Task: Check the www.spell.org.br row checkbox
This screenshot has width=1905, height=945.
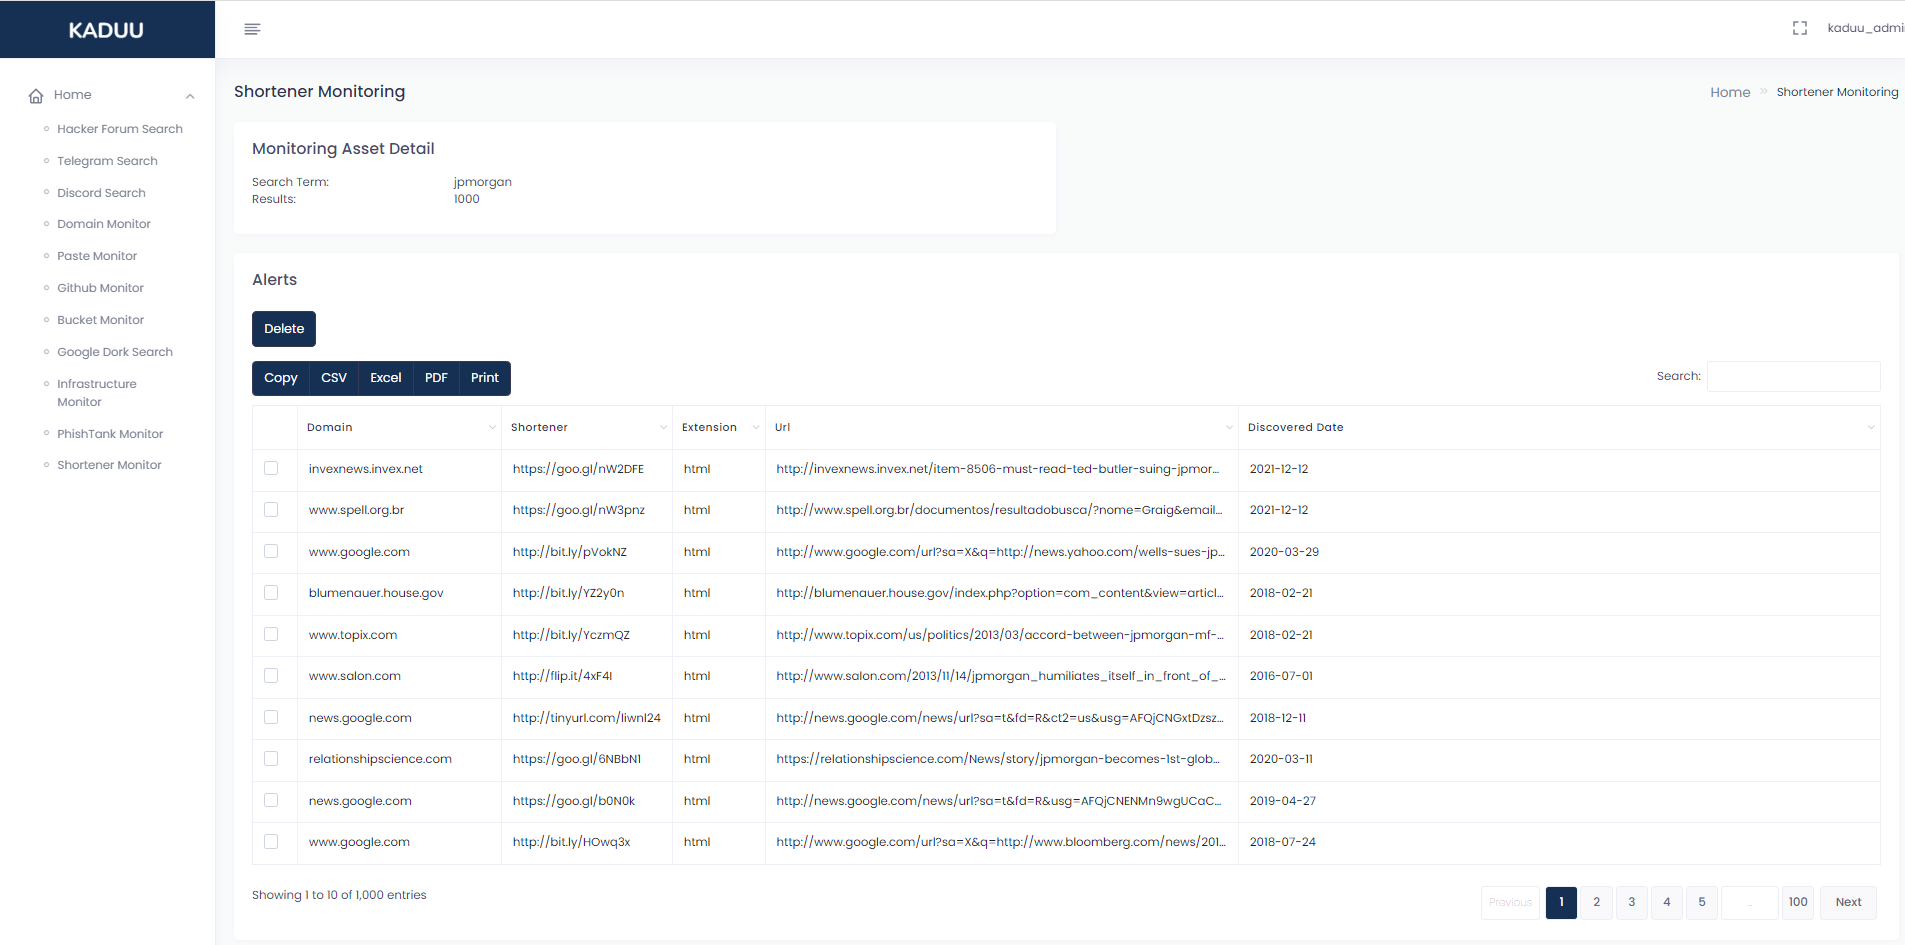Action: point(271,510)
